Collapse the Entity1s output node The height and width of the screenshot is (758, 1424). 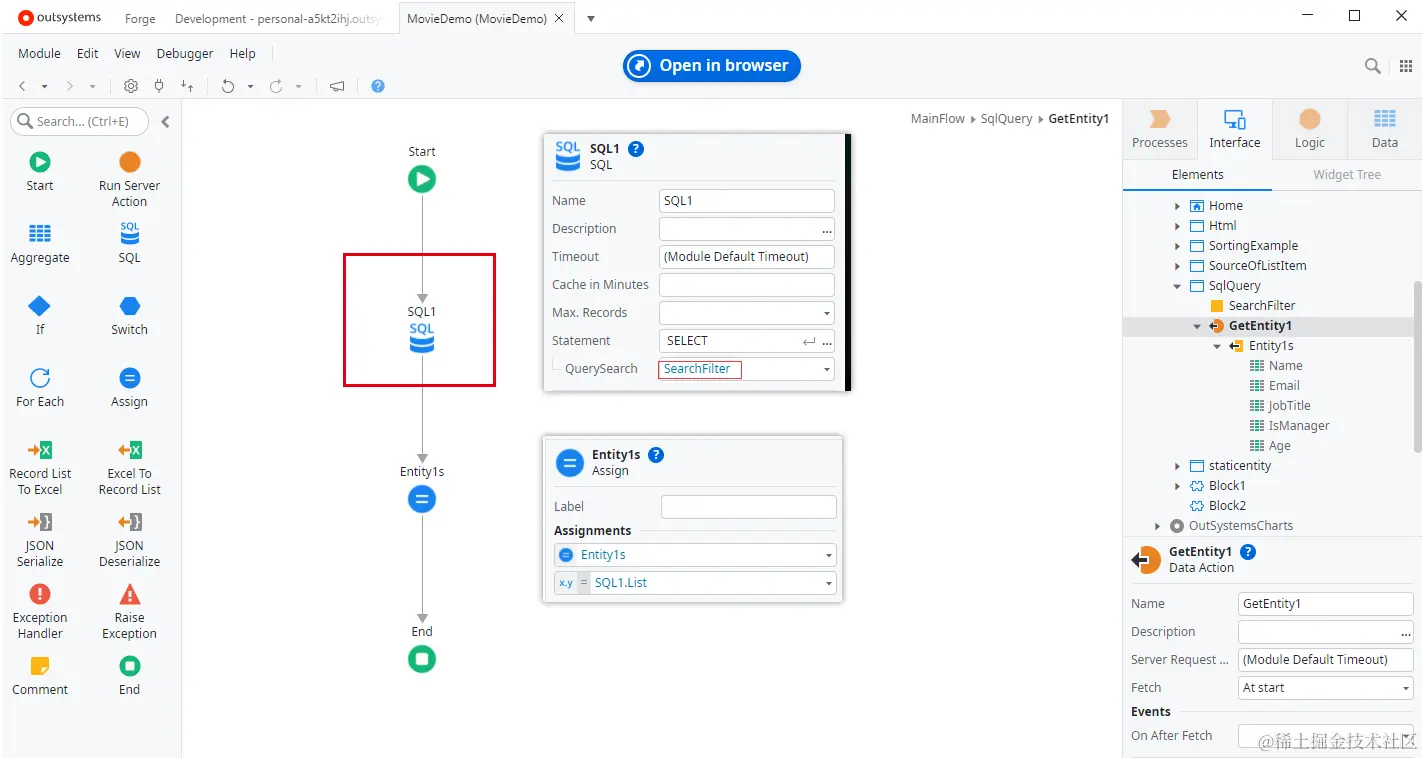[x=1218, y=346]
